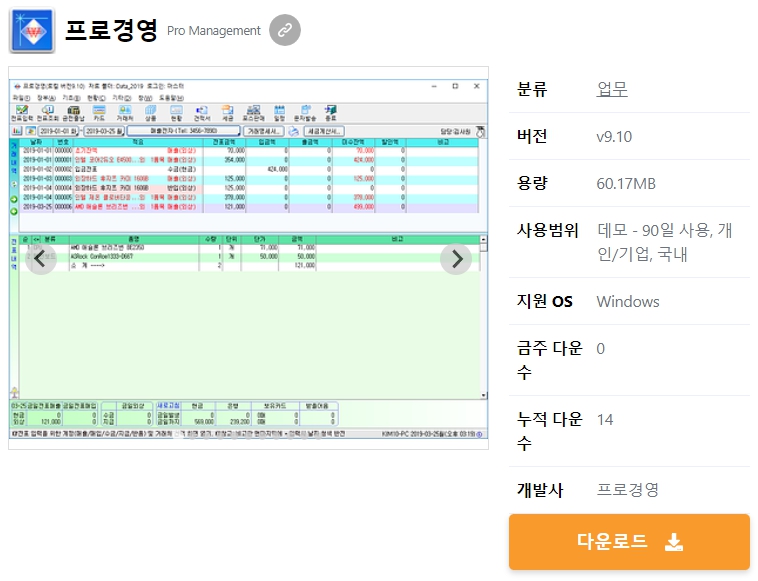
Task: Select the Pro Management subtitle text
Action: tap(214, 30)
